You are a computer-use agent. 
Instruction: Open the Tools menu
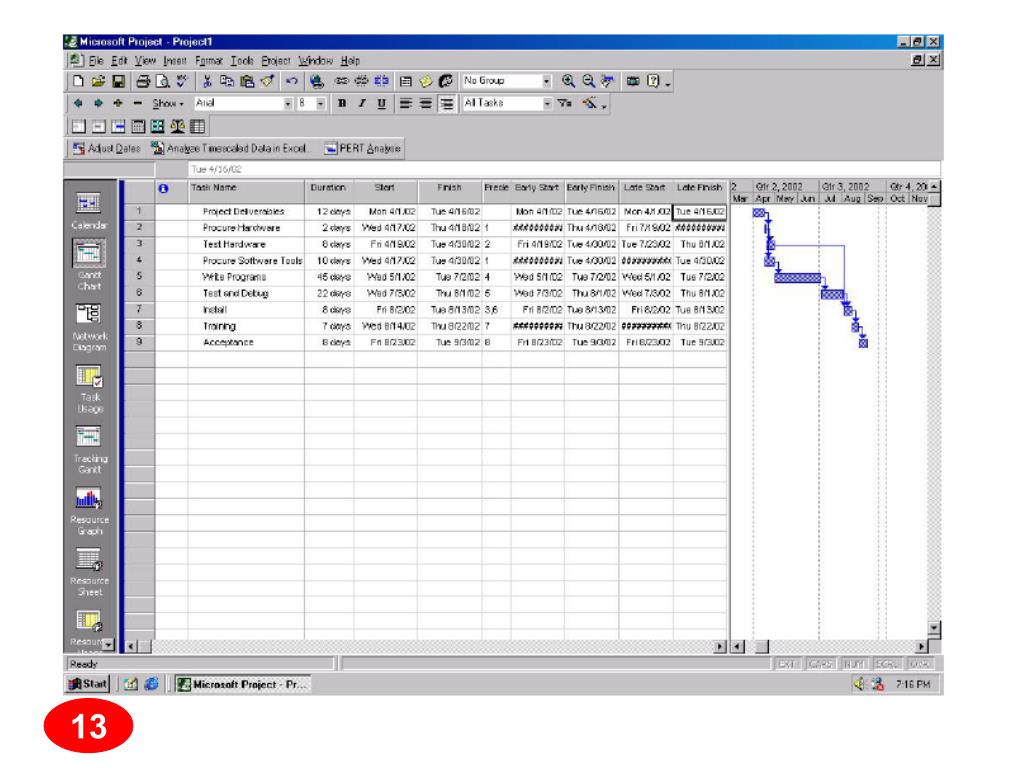pos(242,61)
